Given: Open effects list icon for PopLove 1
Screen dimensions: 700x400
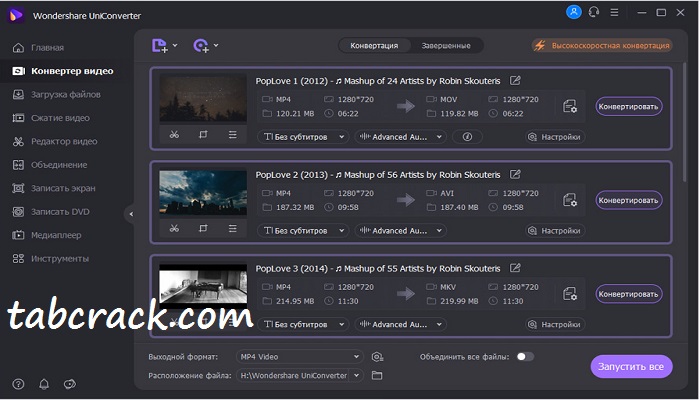Looking at the screenshot, I should 233,134.
